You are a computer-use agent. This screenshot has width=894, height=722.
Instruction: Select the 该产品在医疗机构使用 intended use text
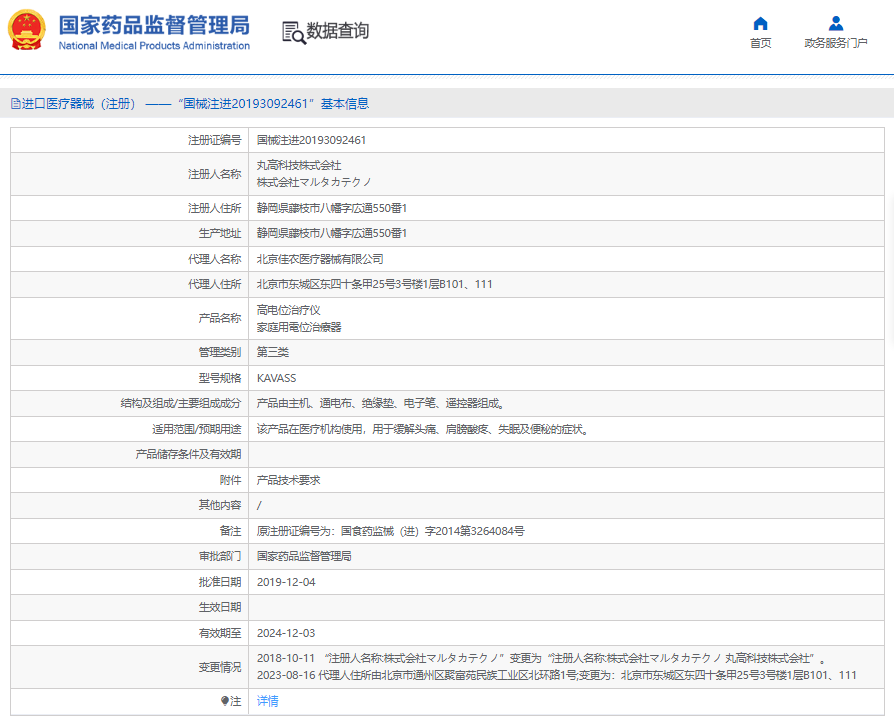pos(422,429)
